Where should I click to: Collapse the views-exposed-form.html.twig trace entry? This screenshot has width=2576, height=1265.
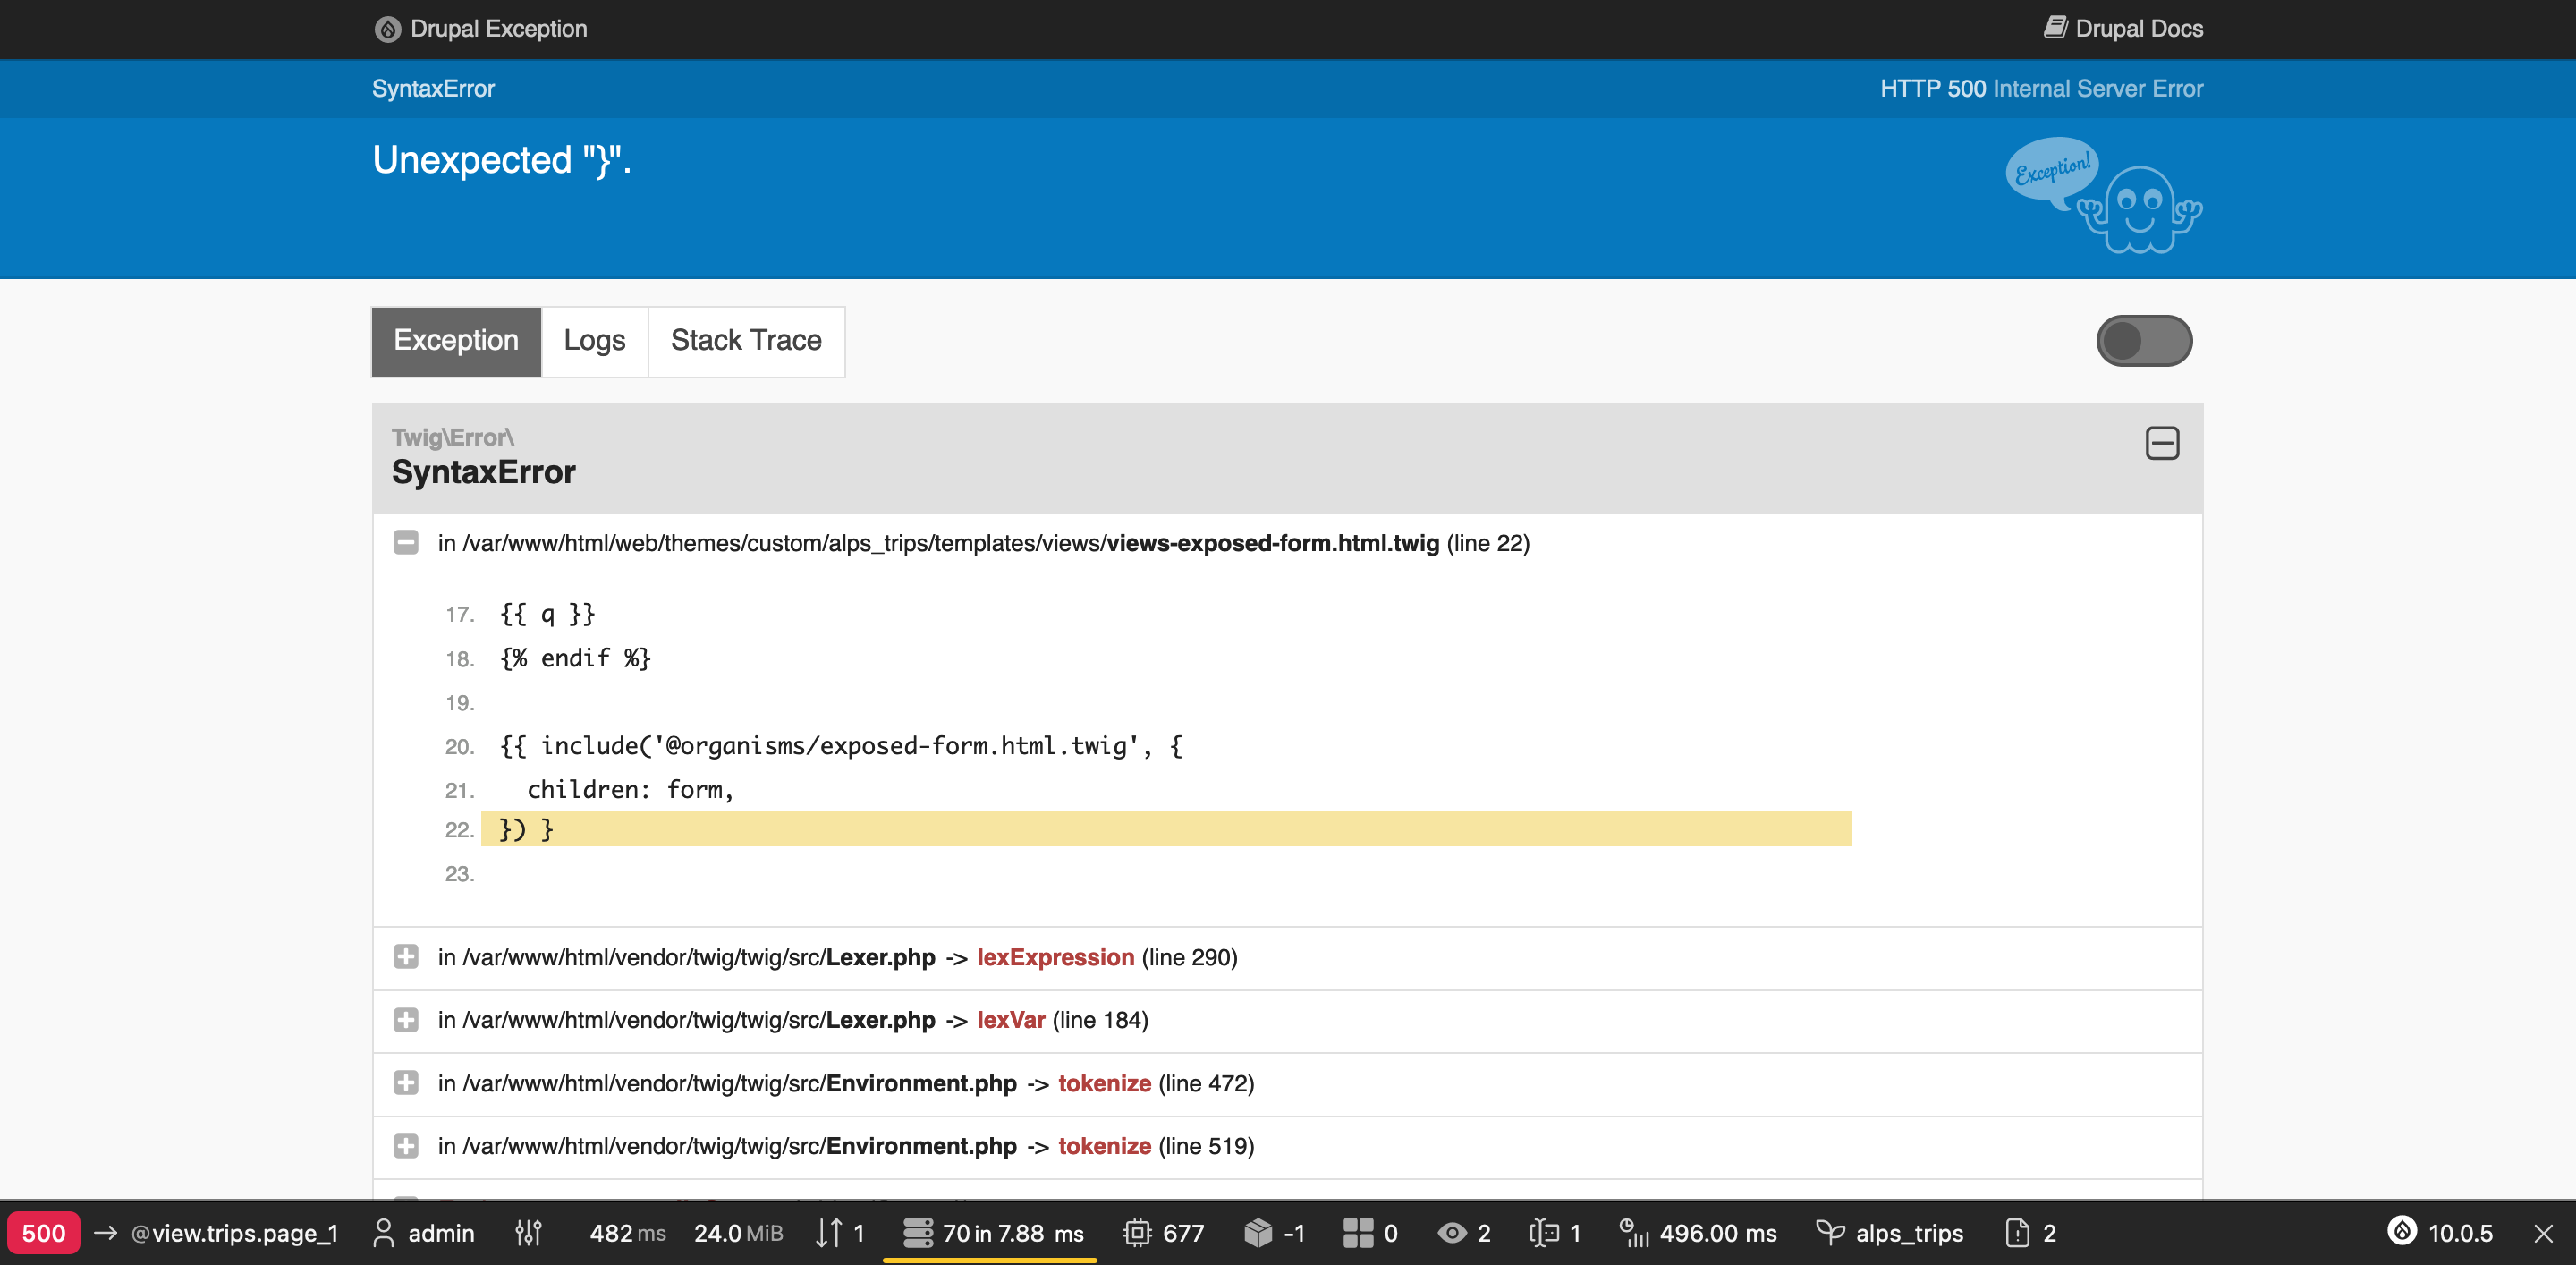coord(405,543)
